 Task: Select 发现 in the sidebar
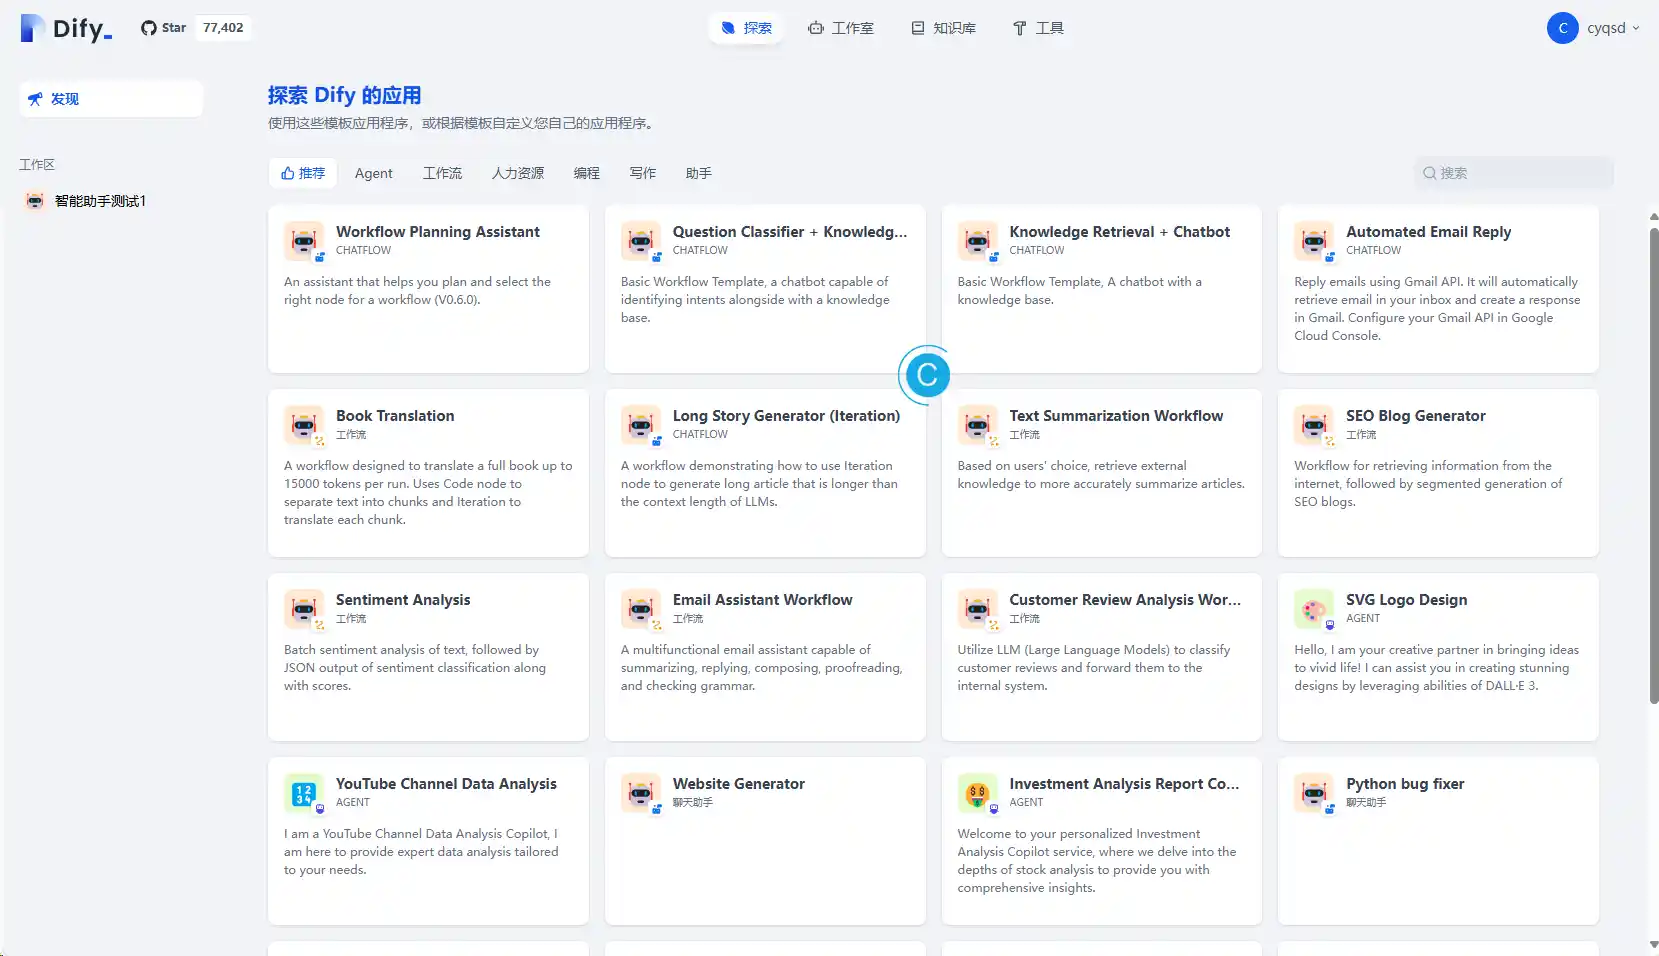111,99
